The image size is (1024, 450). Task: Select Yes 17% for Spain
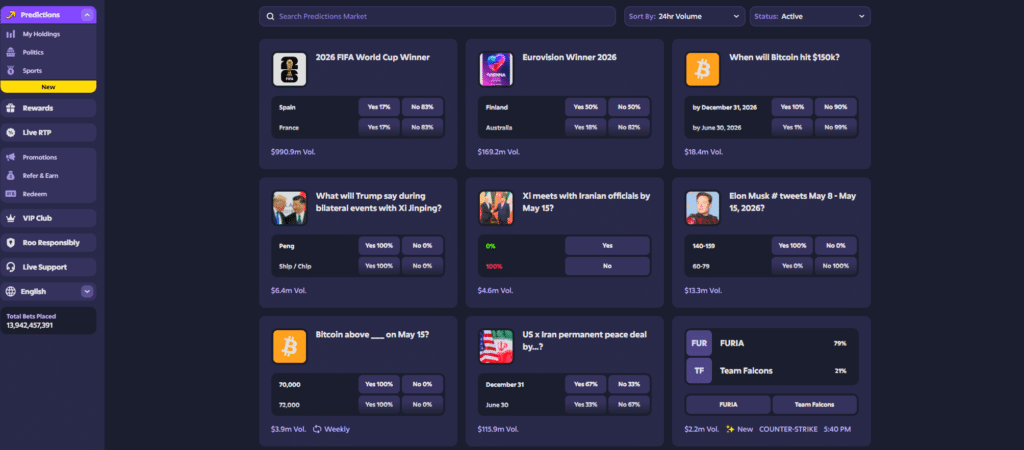coord(379,107)
